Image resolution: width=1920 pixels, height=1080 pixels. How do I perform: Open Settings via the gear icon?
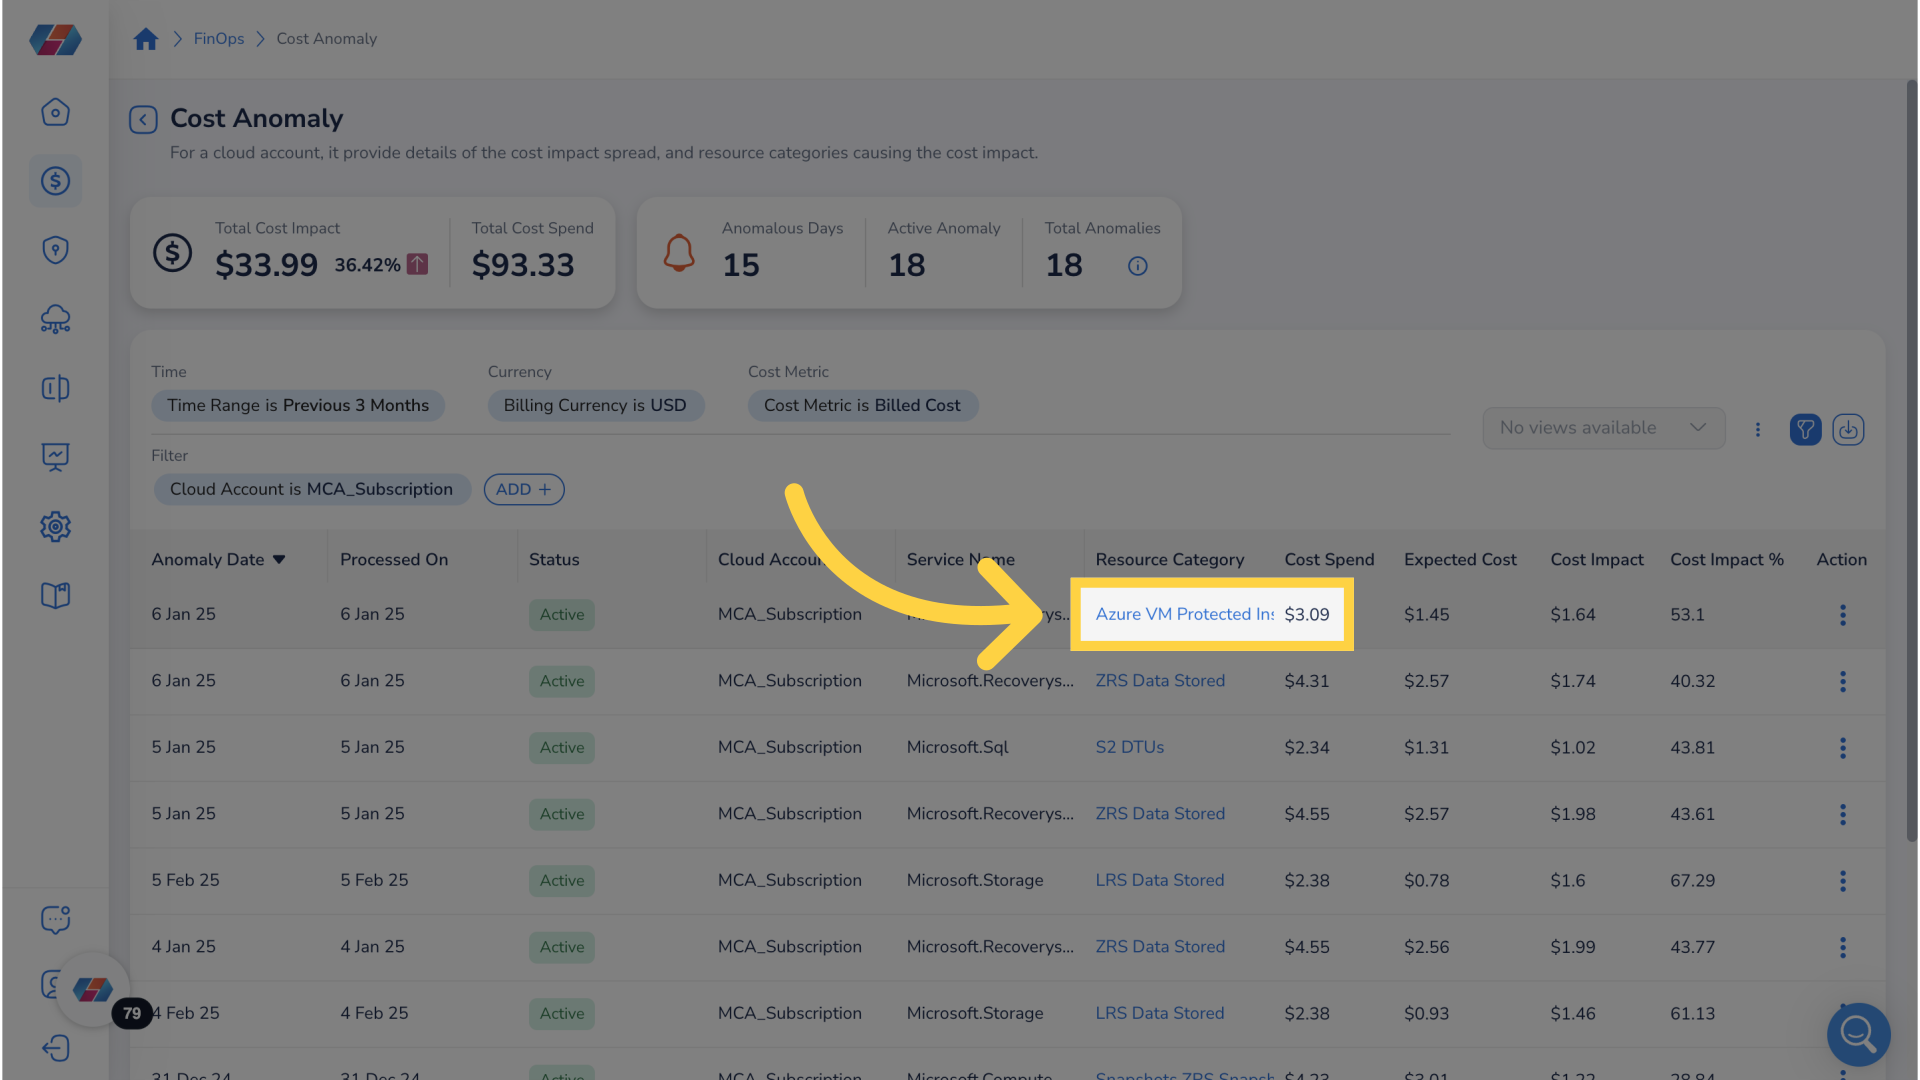tap(55, 526)
